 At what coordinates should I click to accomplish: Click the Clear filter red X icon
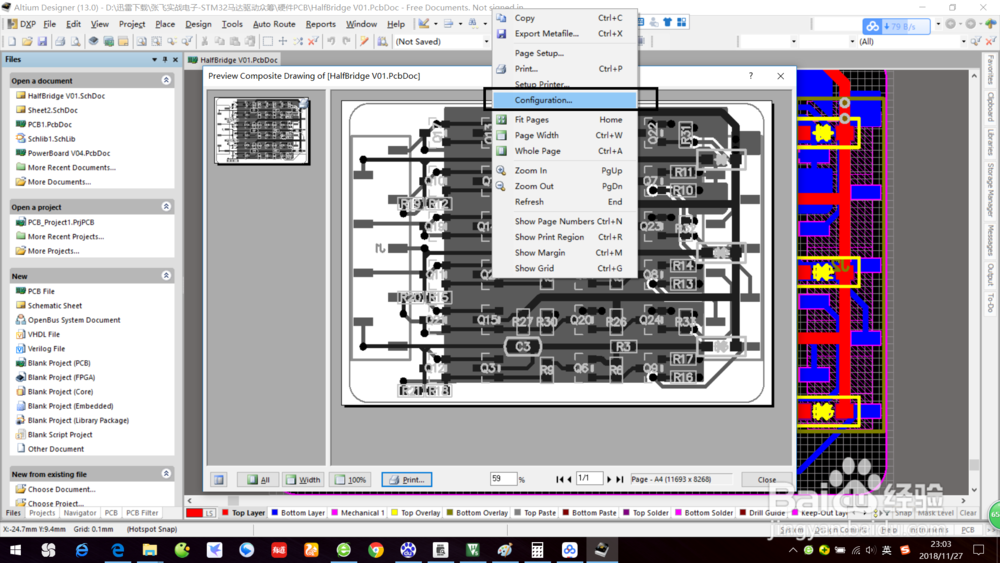312,41
